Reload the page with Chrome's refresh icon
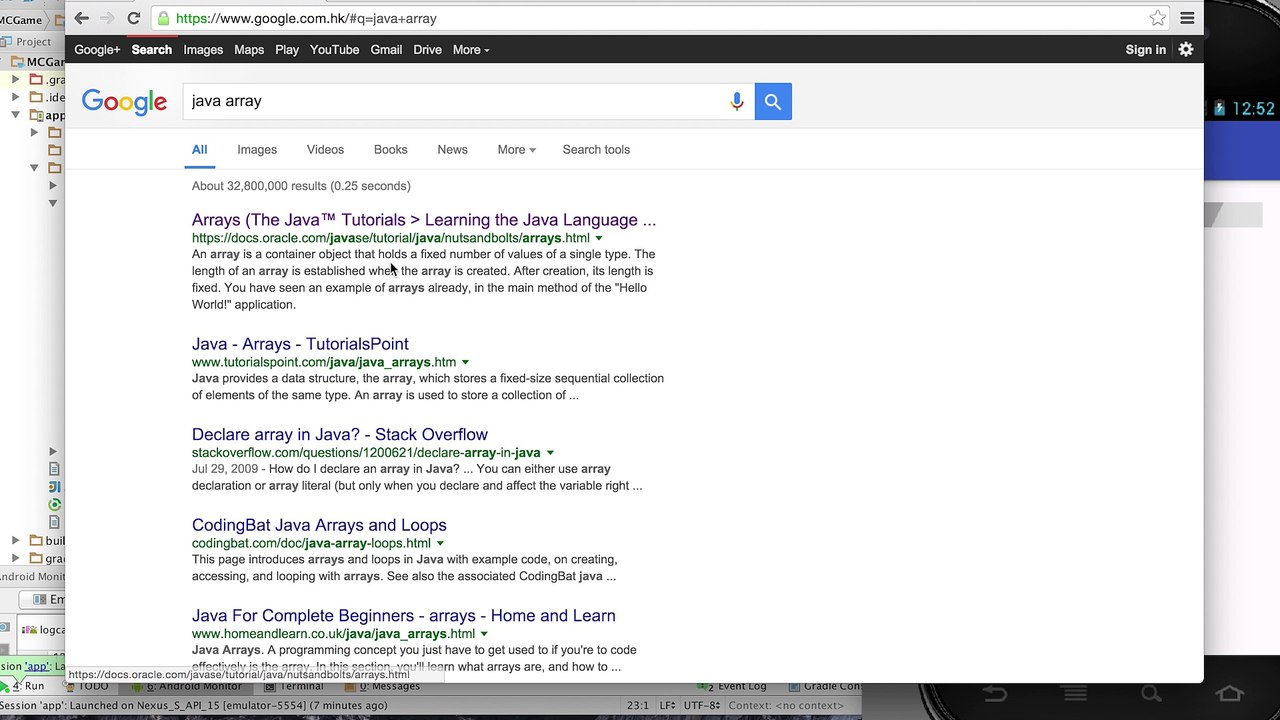This screenshot has height=720, width=1280. click(x=133, y=18)
